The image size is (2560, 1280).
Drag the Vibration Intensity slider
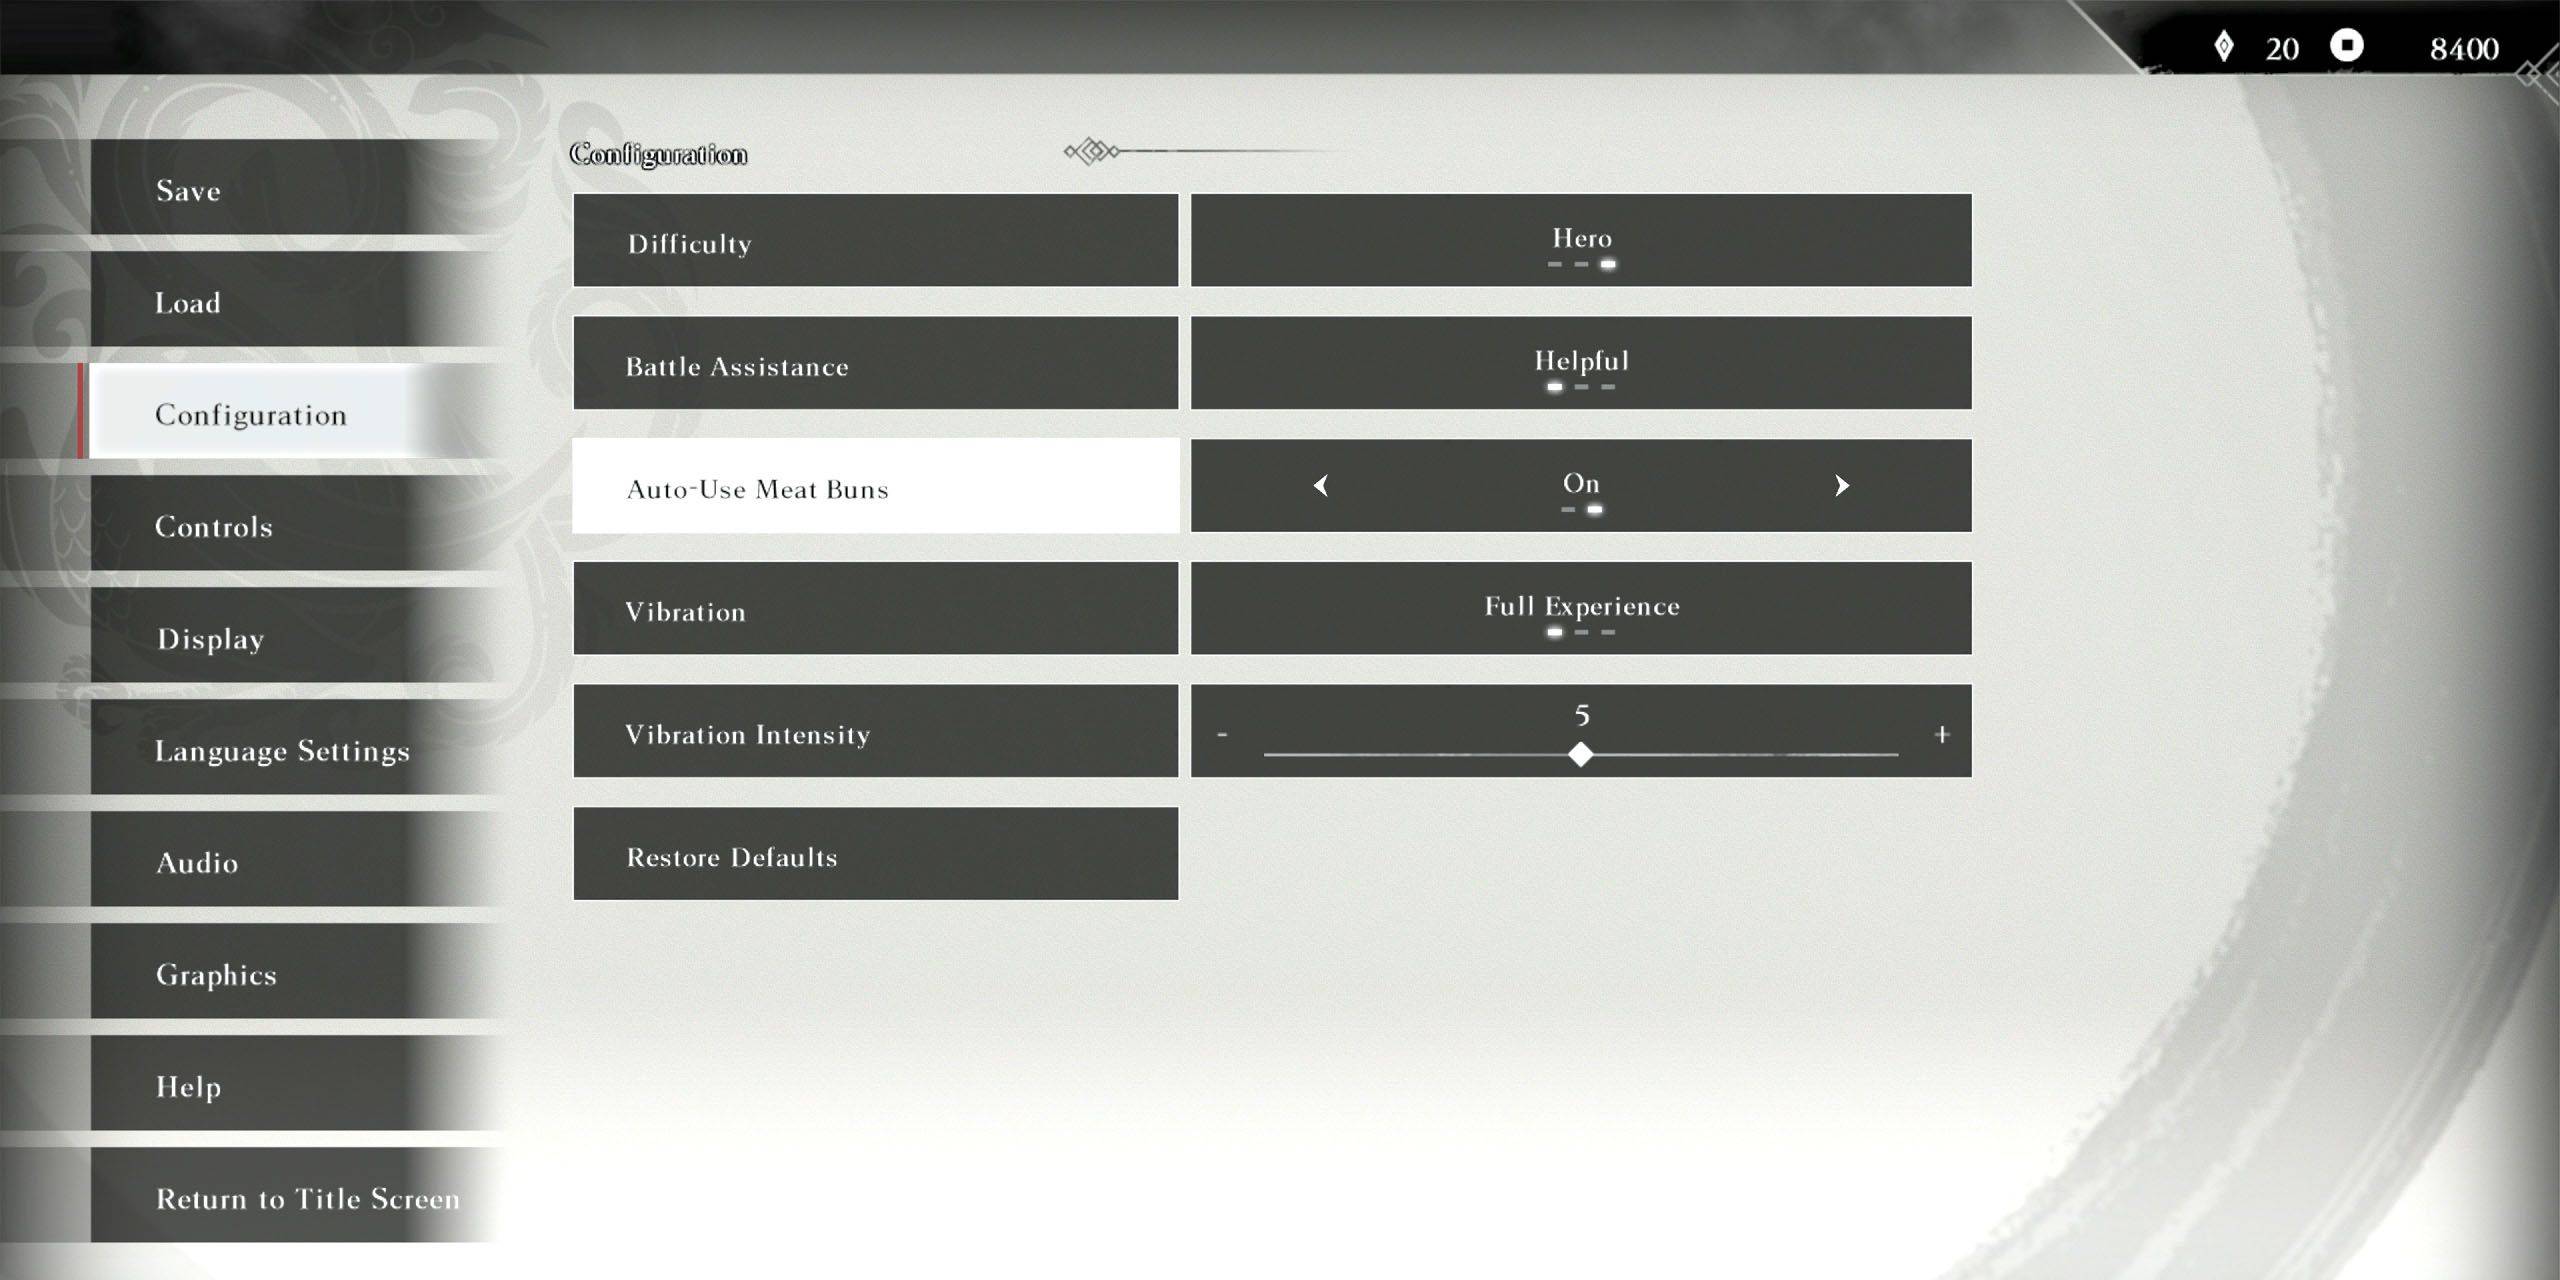[x=1579, y=753]
